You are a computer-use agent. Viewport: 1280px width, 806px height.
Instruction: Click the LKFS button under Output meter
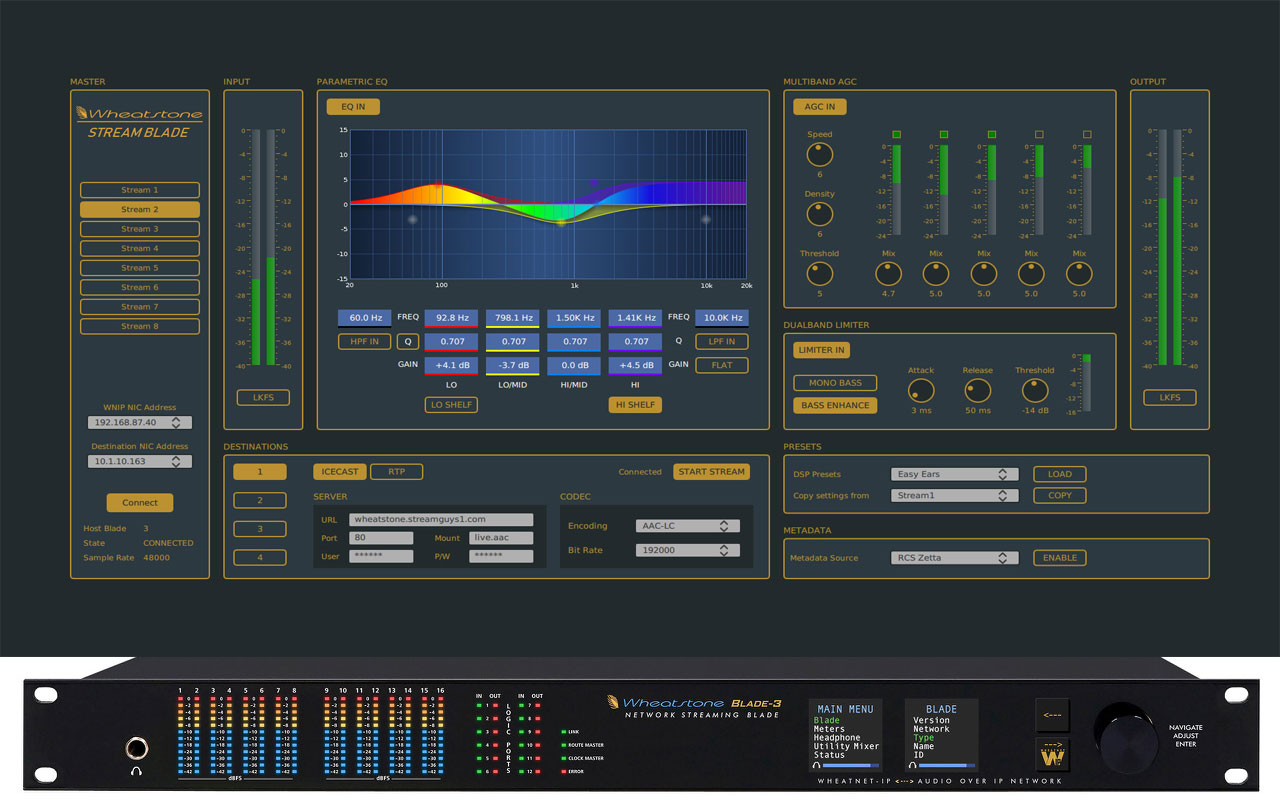pyautogui.click(x=1170, y=397)
